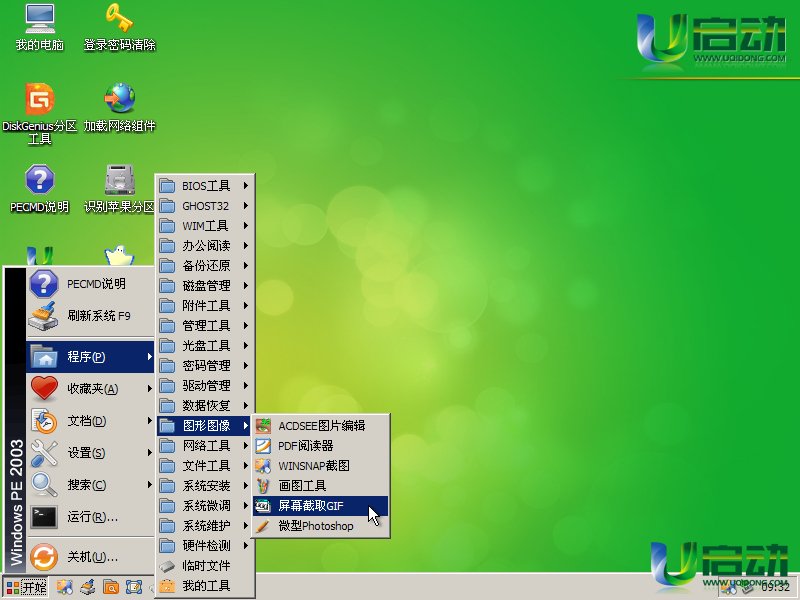The height and width of the screenshot is (600, 800).
Task: Open the 我的电脑 desktop icon
Action: click(x=40, y=27)
